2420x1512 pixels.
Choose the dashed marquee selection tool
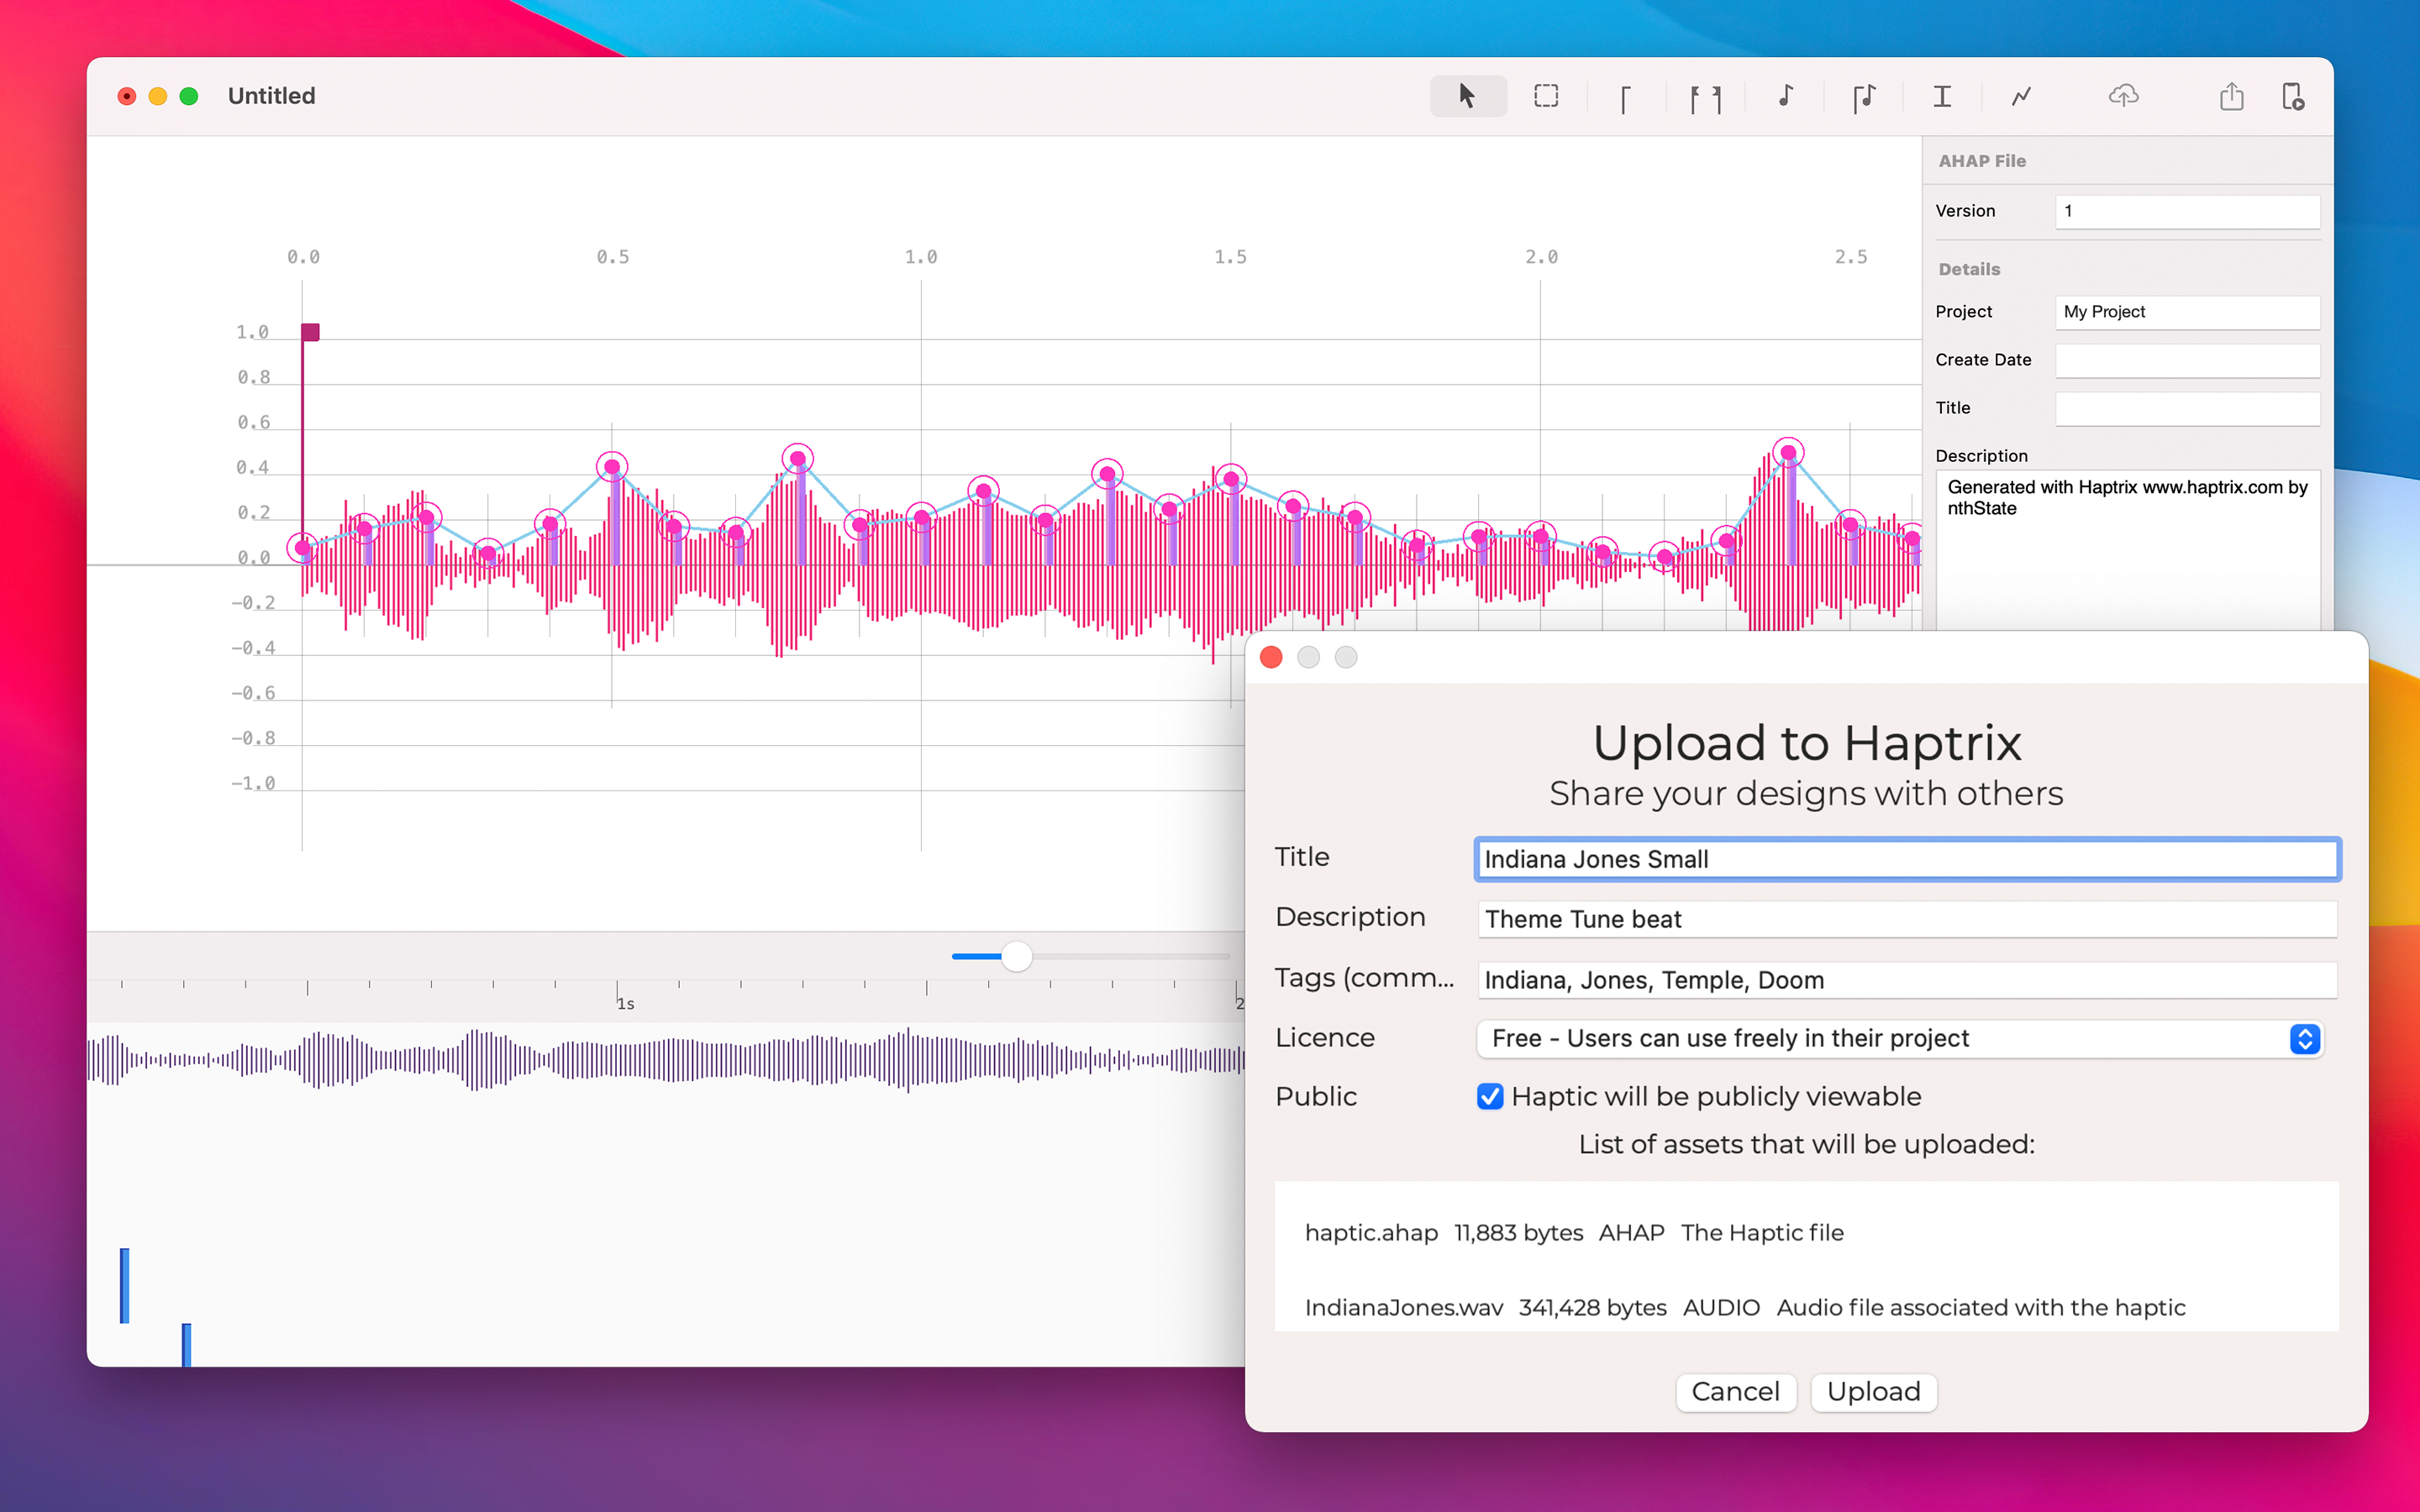1546,96
